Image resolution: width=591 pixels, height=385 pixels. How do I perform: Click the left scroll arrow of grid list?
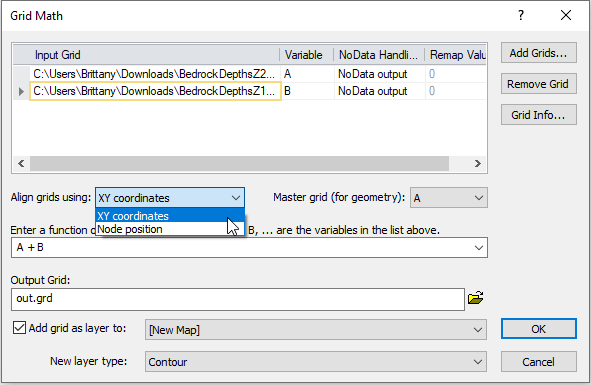(21, 163)
